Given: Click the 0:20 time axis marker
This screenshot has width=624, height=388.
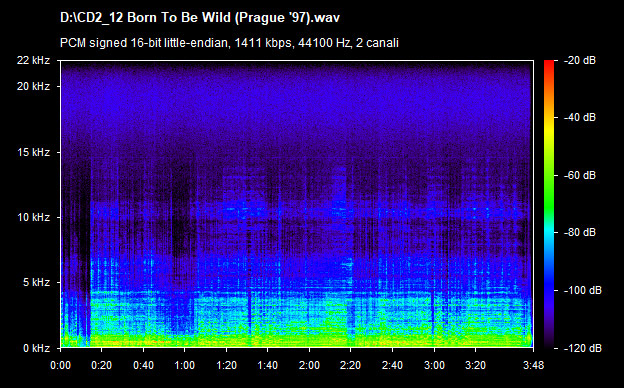Looking at the screenshot, I should click(101, 365).
